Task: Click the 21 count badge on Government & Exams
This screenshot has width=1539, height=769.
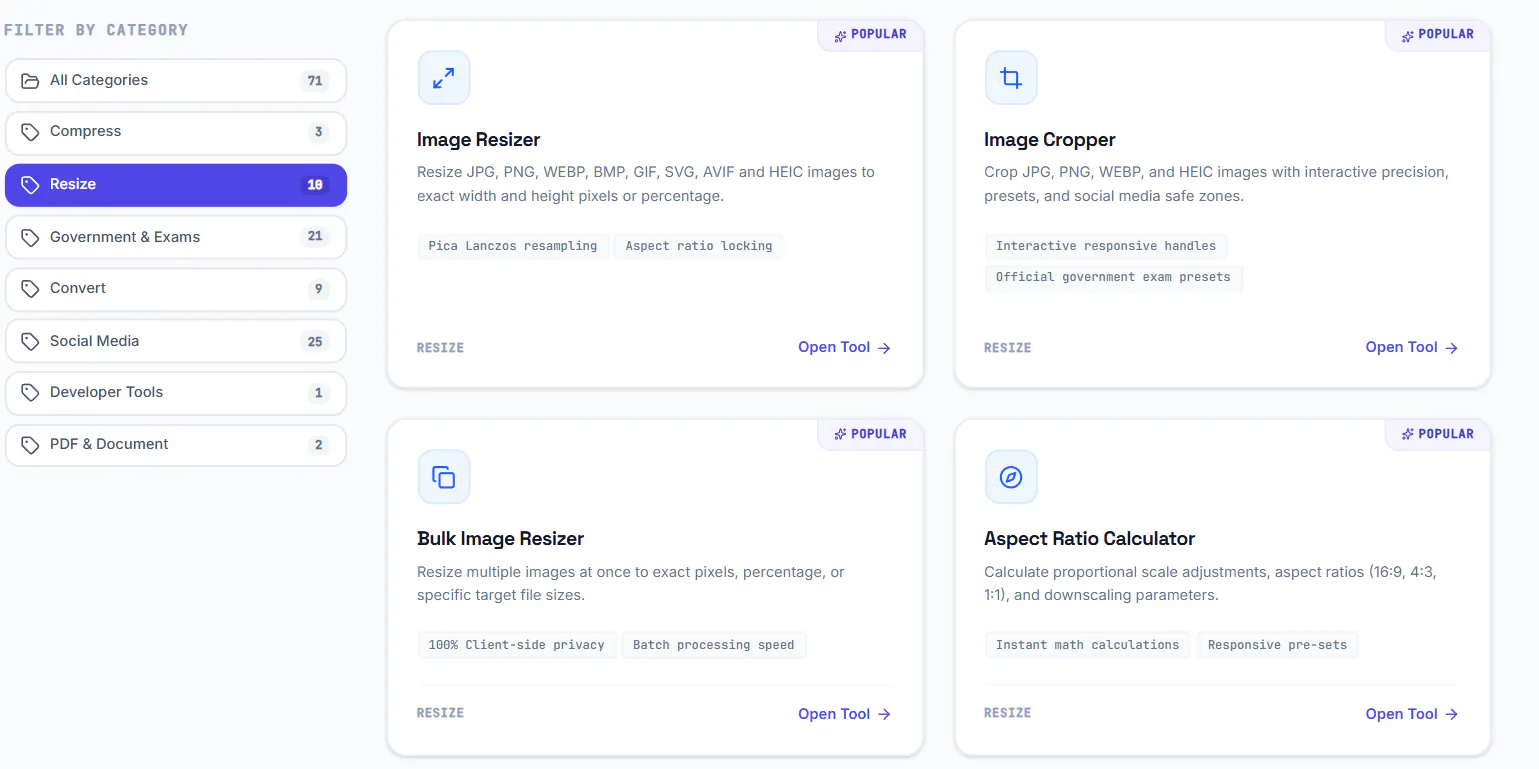Action: pyautogui.click(x=315, y=237)
